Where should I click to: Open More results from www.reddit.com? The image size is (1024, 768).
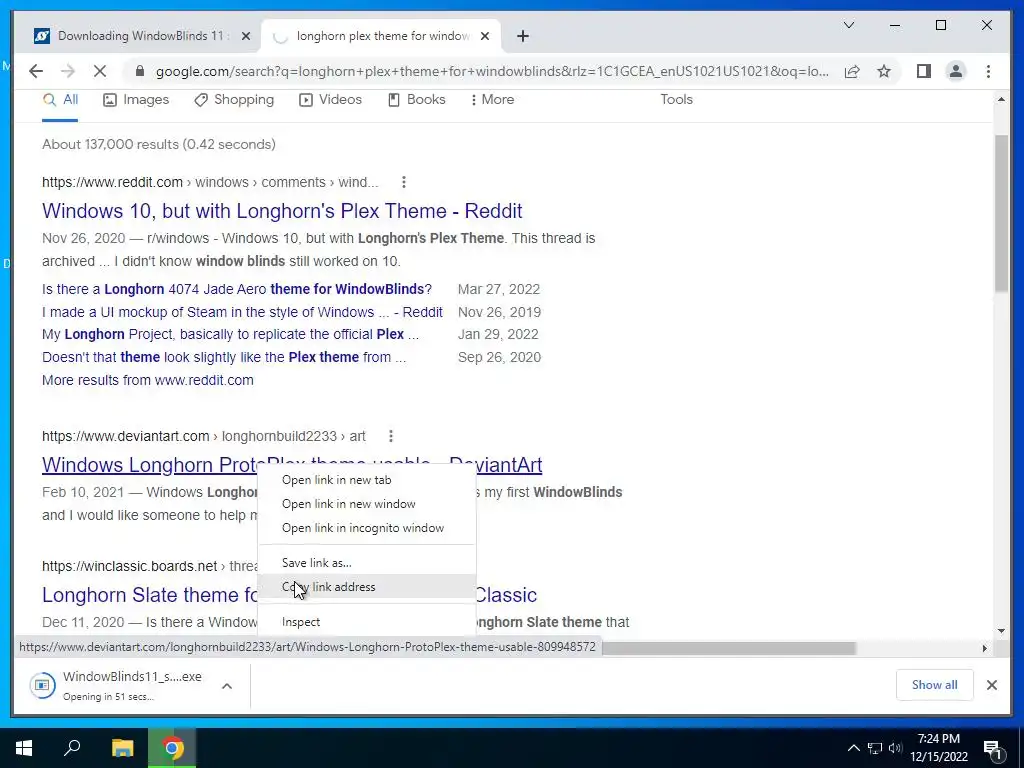148,380
